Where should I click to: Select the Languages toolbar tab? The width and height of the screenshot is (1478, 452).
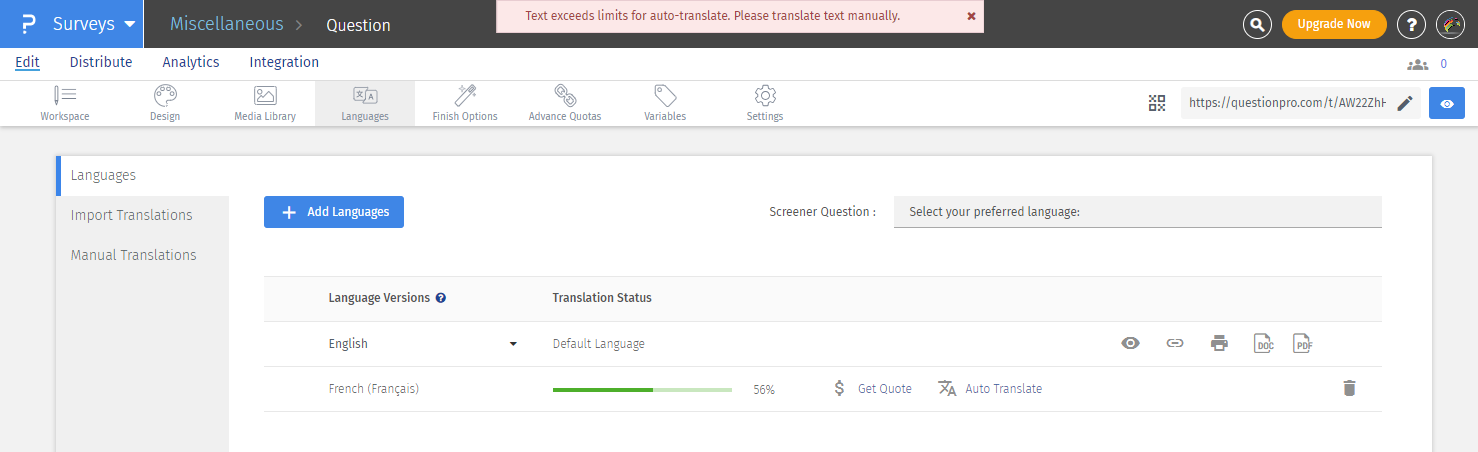point(365,103)
